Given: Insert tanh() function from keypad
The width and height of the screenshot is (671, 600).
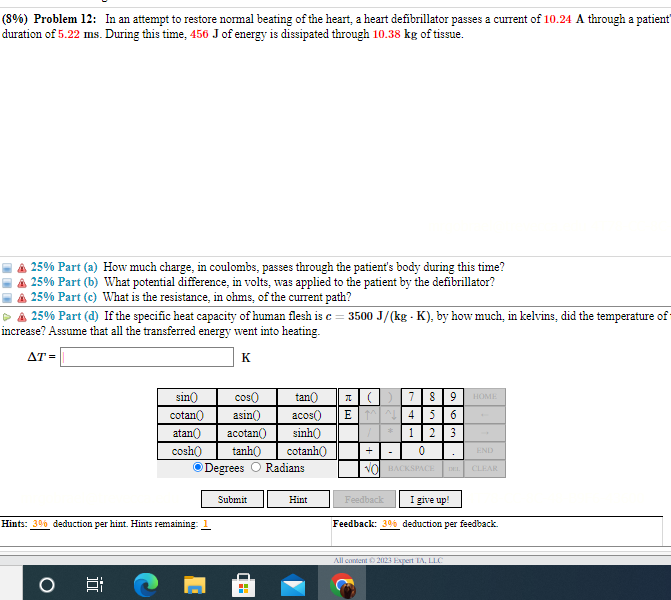Looking at the screenshot, I should click(246, 451).
